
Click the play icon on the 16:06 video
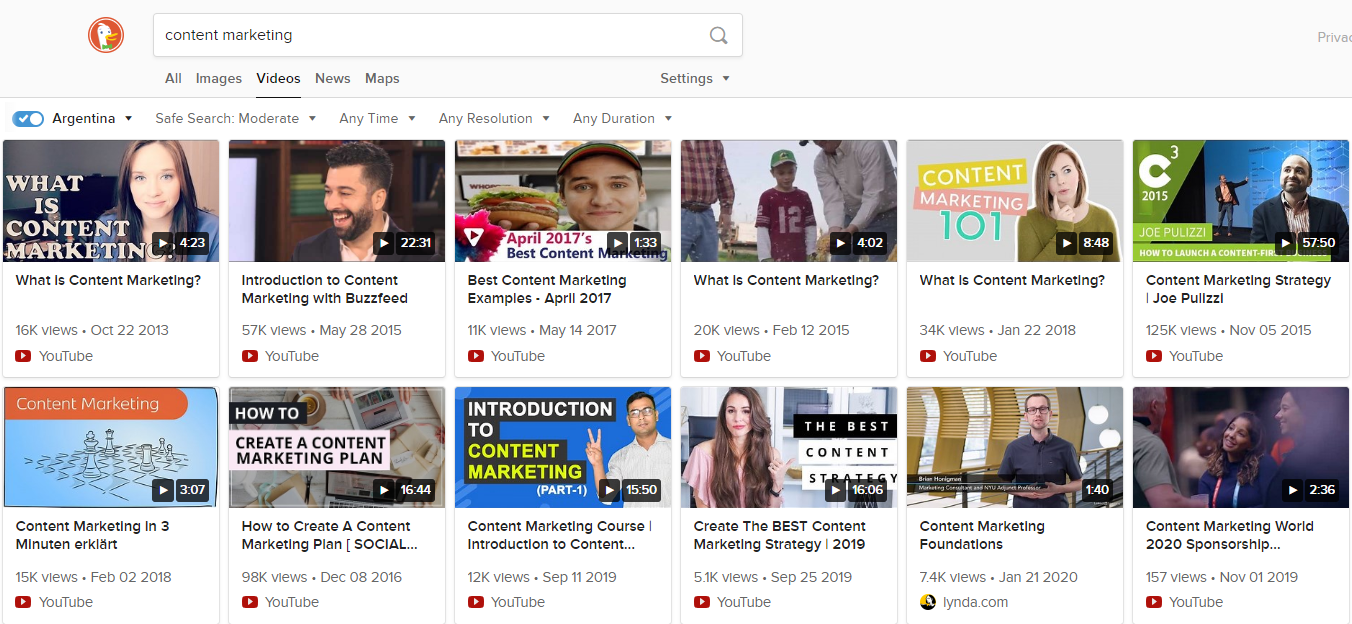(x=835, y=490)
